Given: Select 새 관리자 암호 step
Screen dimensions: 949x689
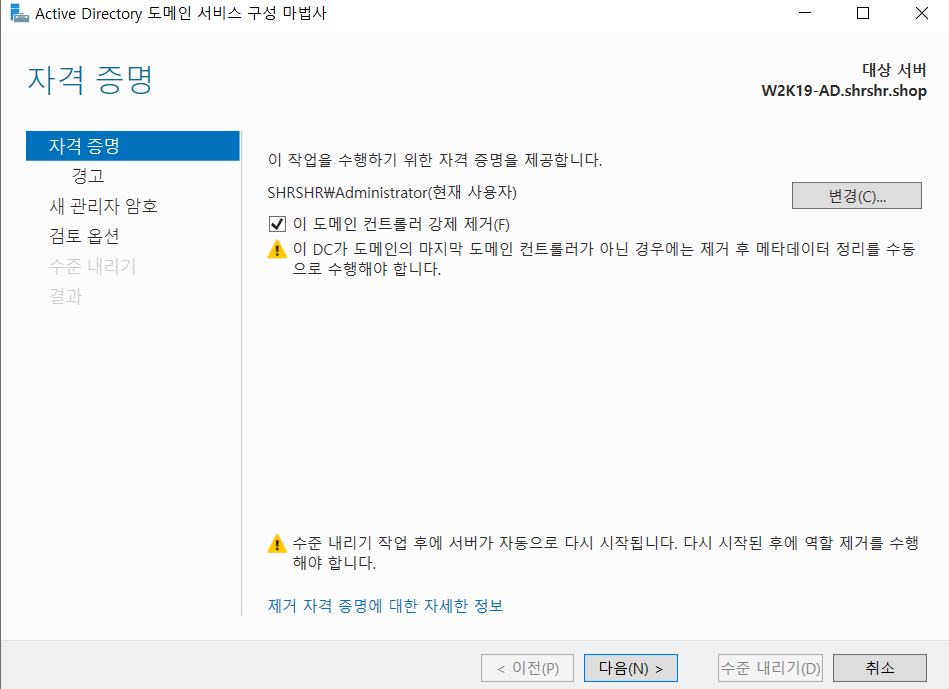Looking at the screenshot, I should (x=103, y=206).
